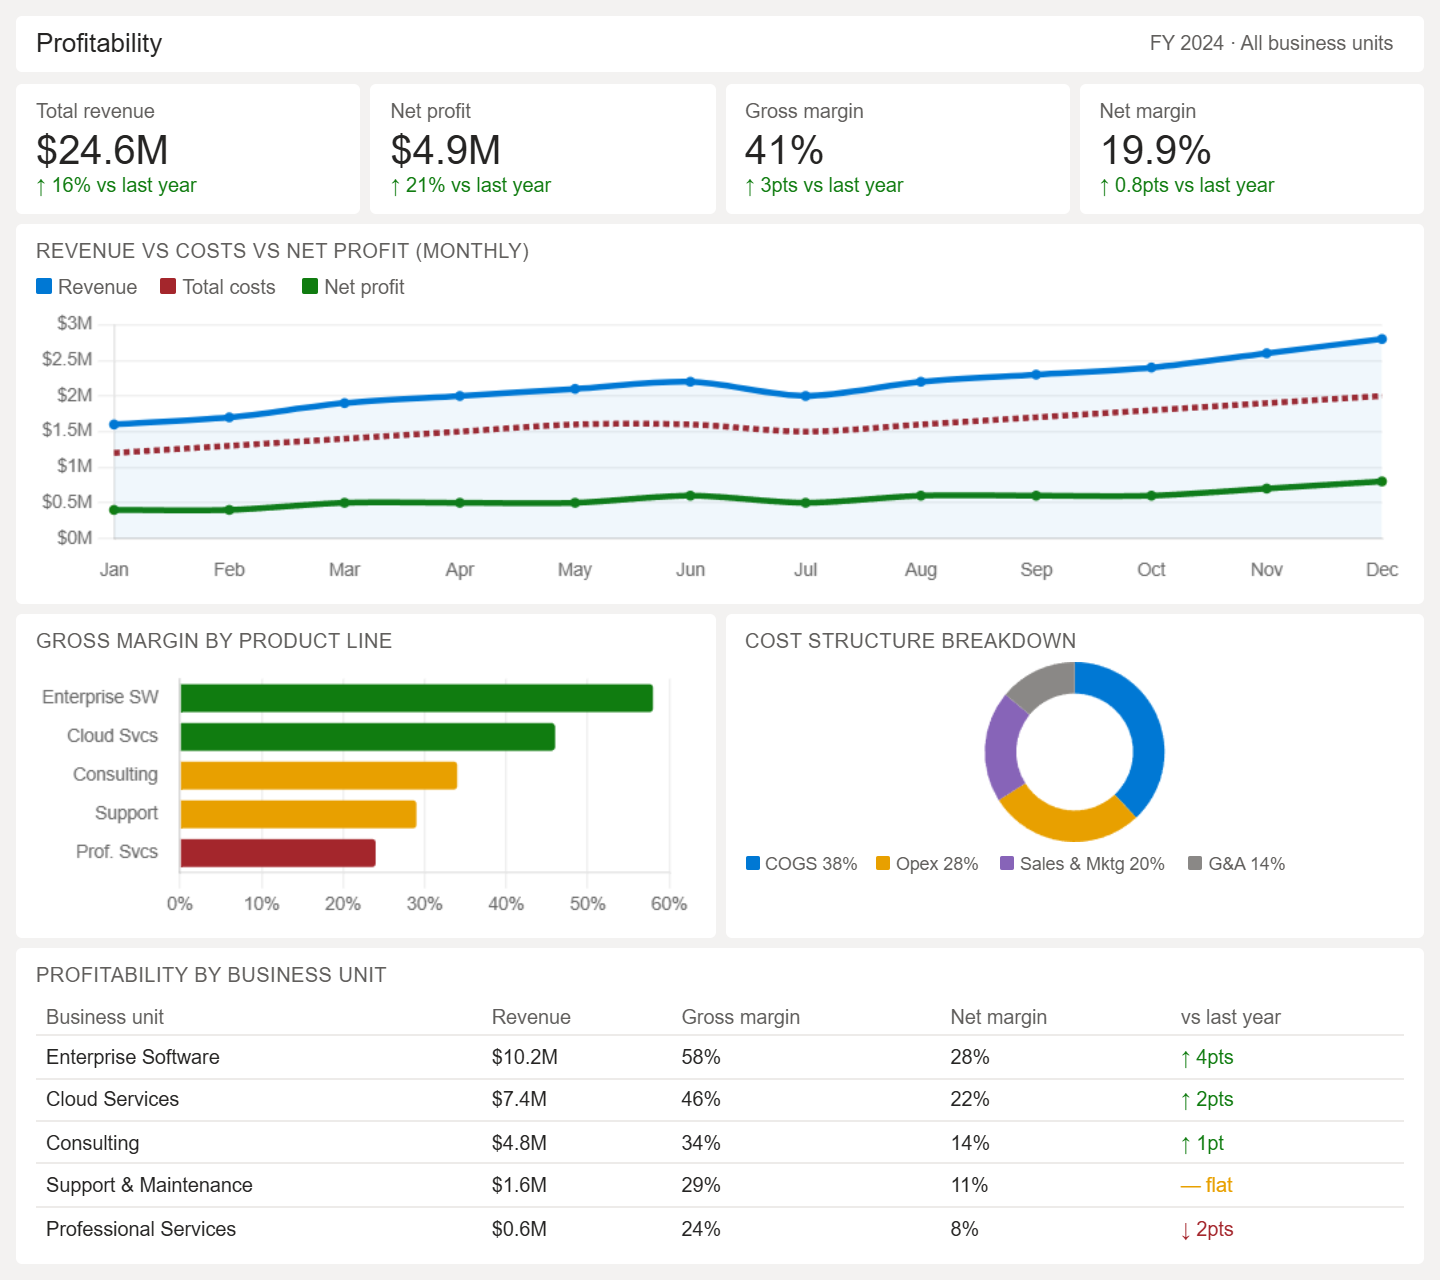Click the blue Revenue legend swatch
This screenshot has width=1440, height=1280.
pos(44,286)
